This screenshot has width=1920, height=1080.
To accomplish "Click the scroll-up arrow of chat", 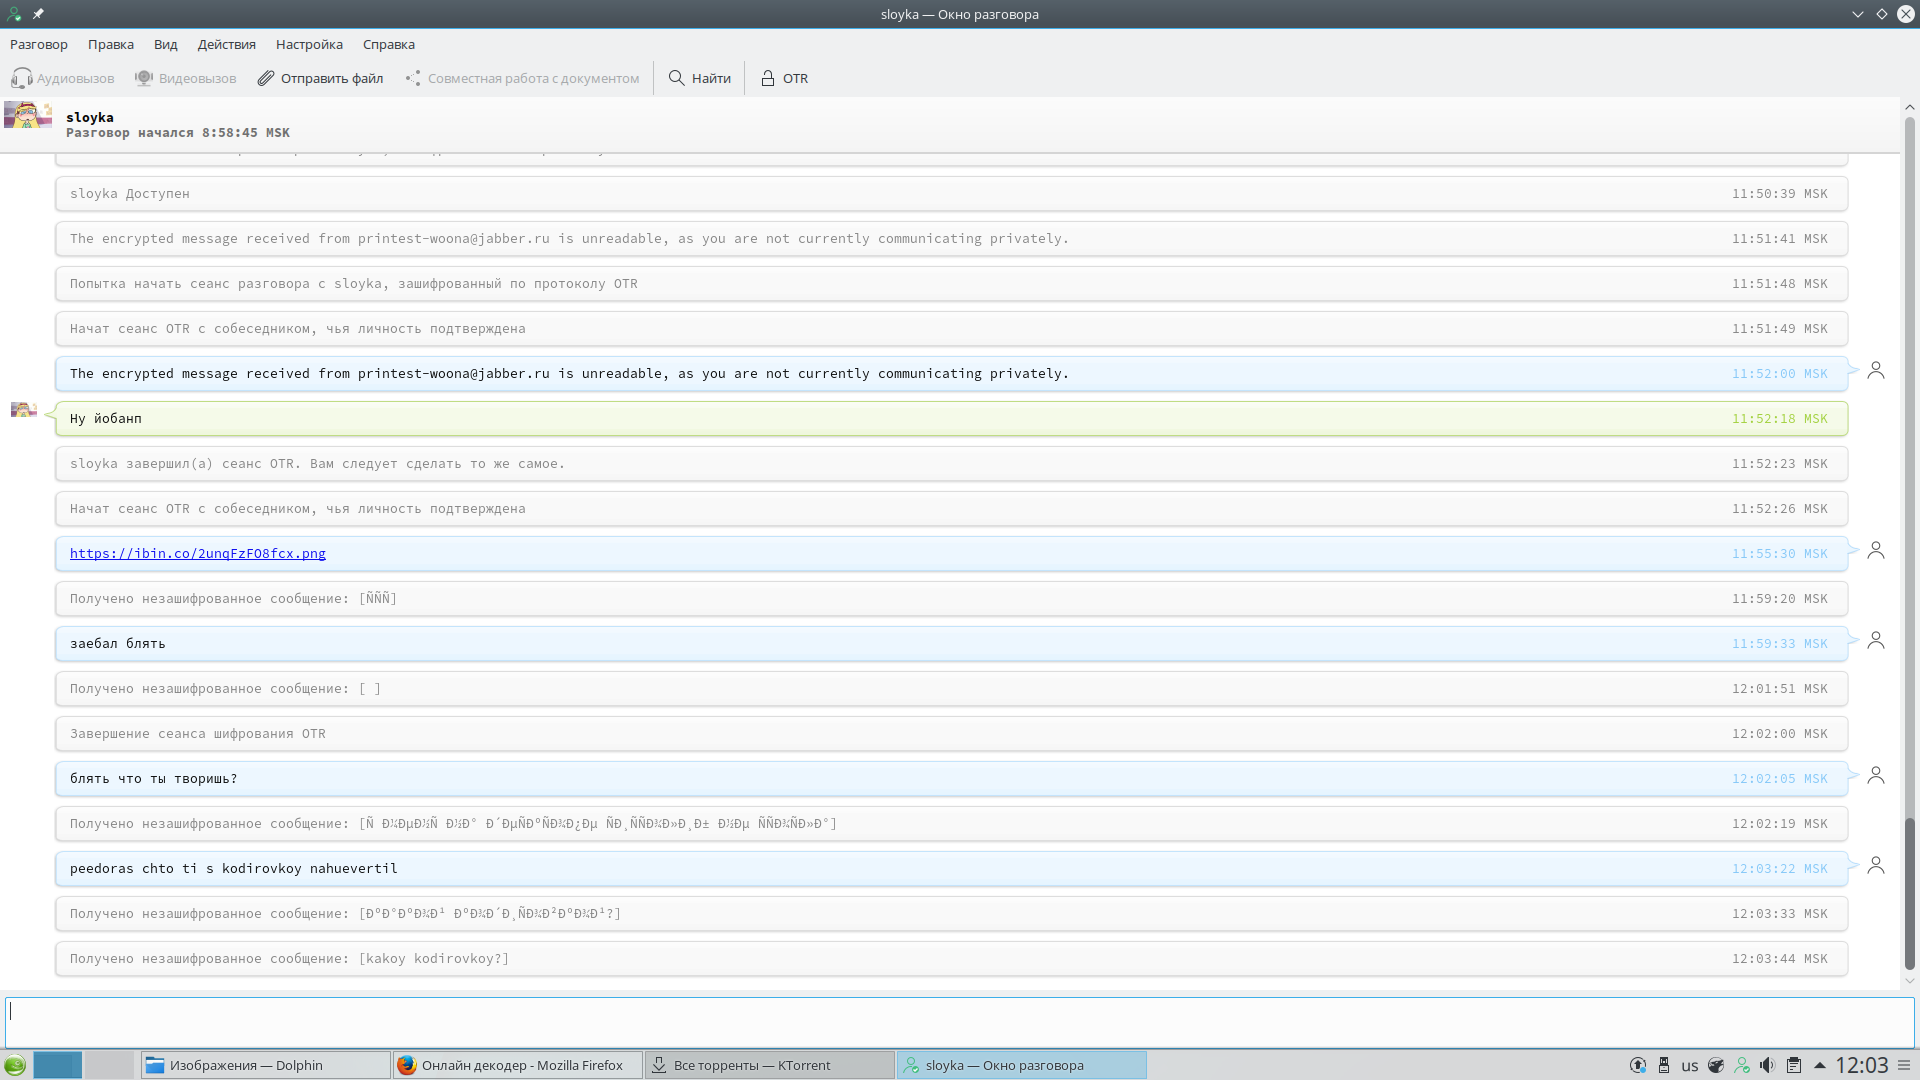I will (1909, 107).
